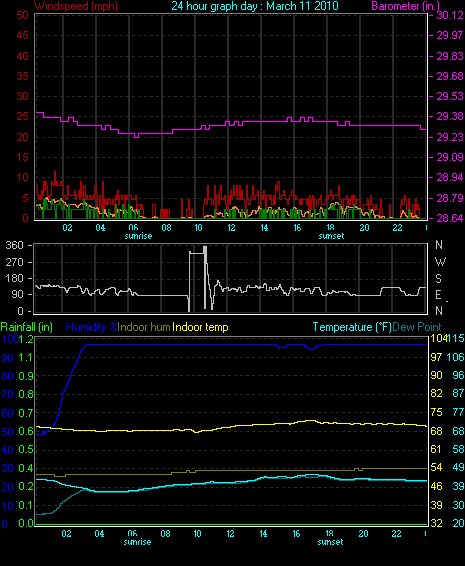This screenshot has height=566, width=465.
Task: Click the W compass direction label
Action: tap(440, 262)
